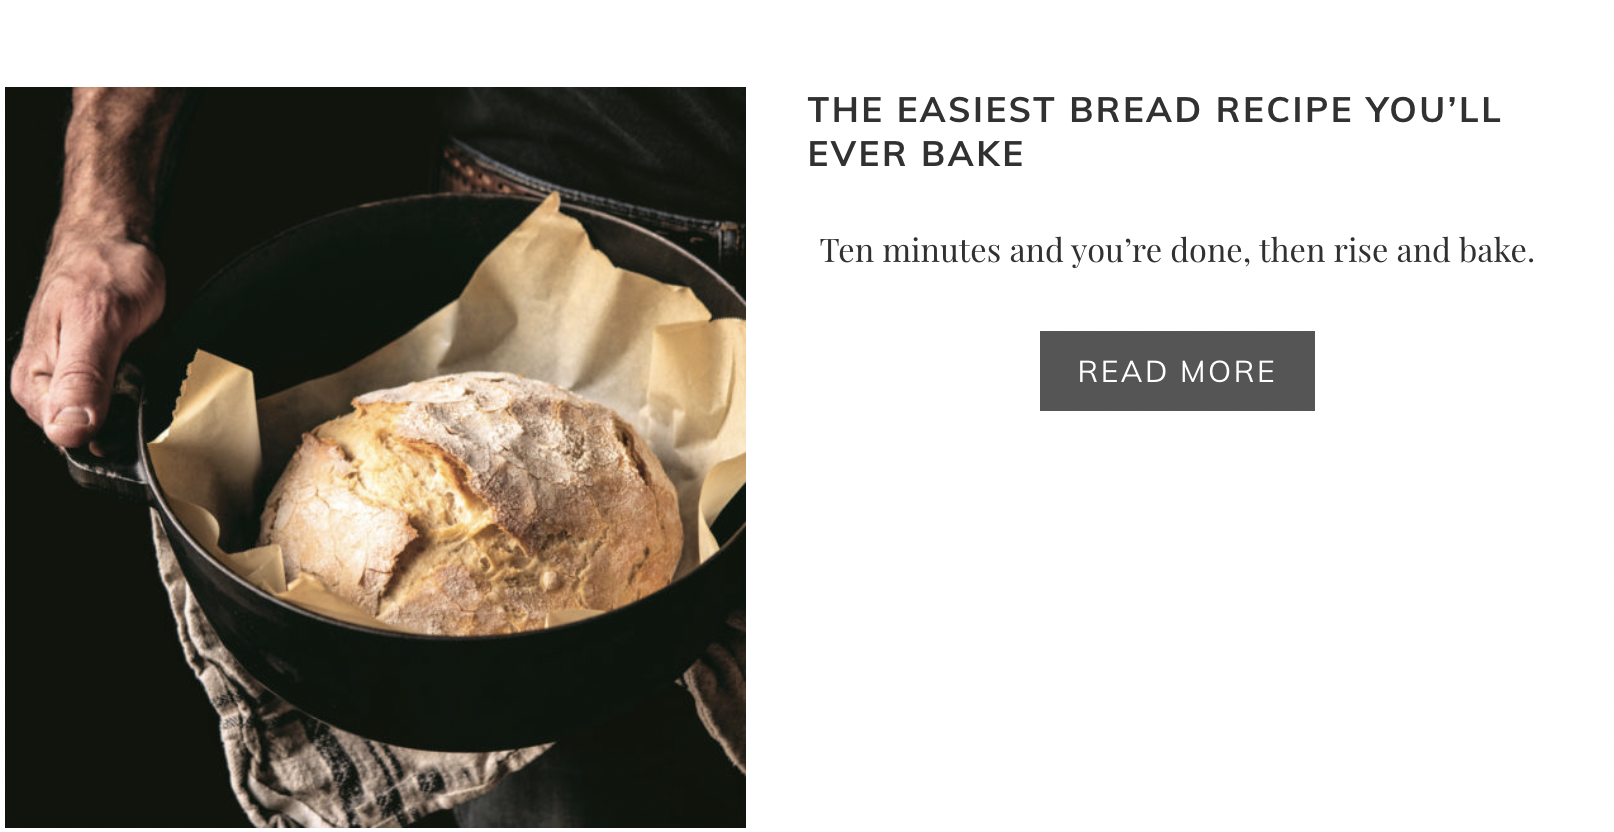Click the leather belt behind the pot
Screen dimensions: 1614x832
(x=590, y=190)
